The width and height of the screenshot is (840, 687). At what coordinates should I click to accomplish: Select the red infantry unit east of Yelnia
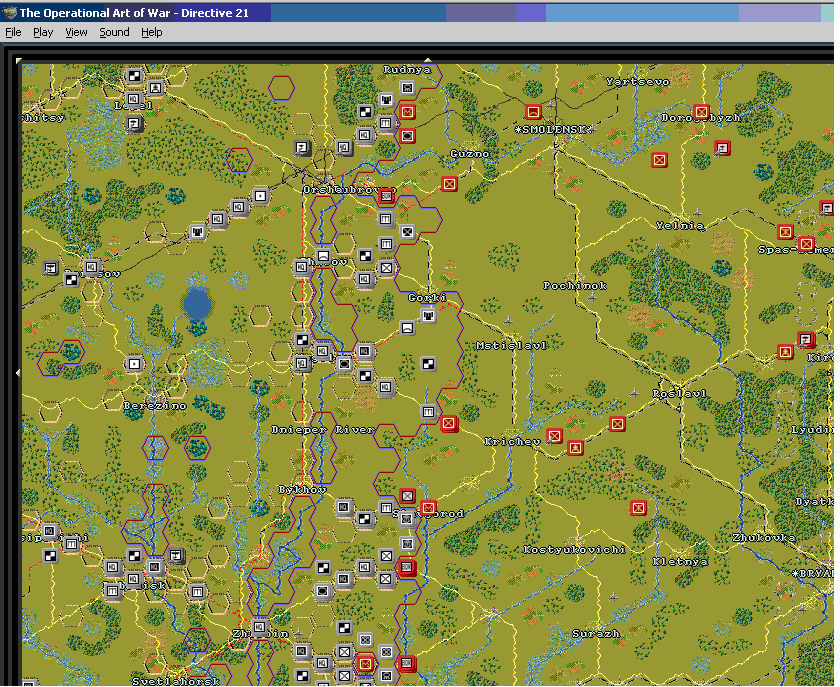pos(785,232)
